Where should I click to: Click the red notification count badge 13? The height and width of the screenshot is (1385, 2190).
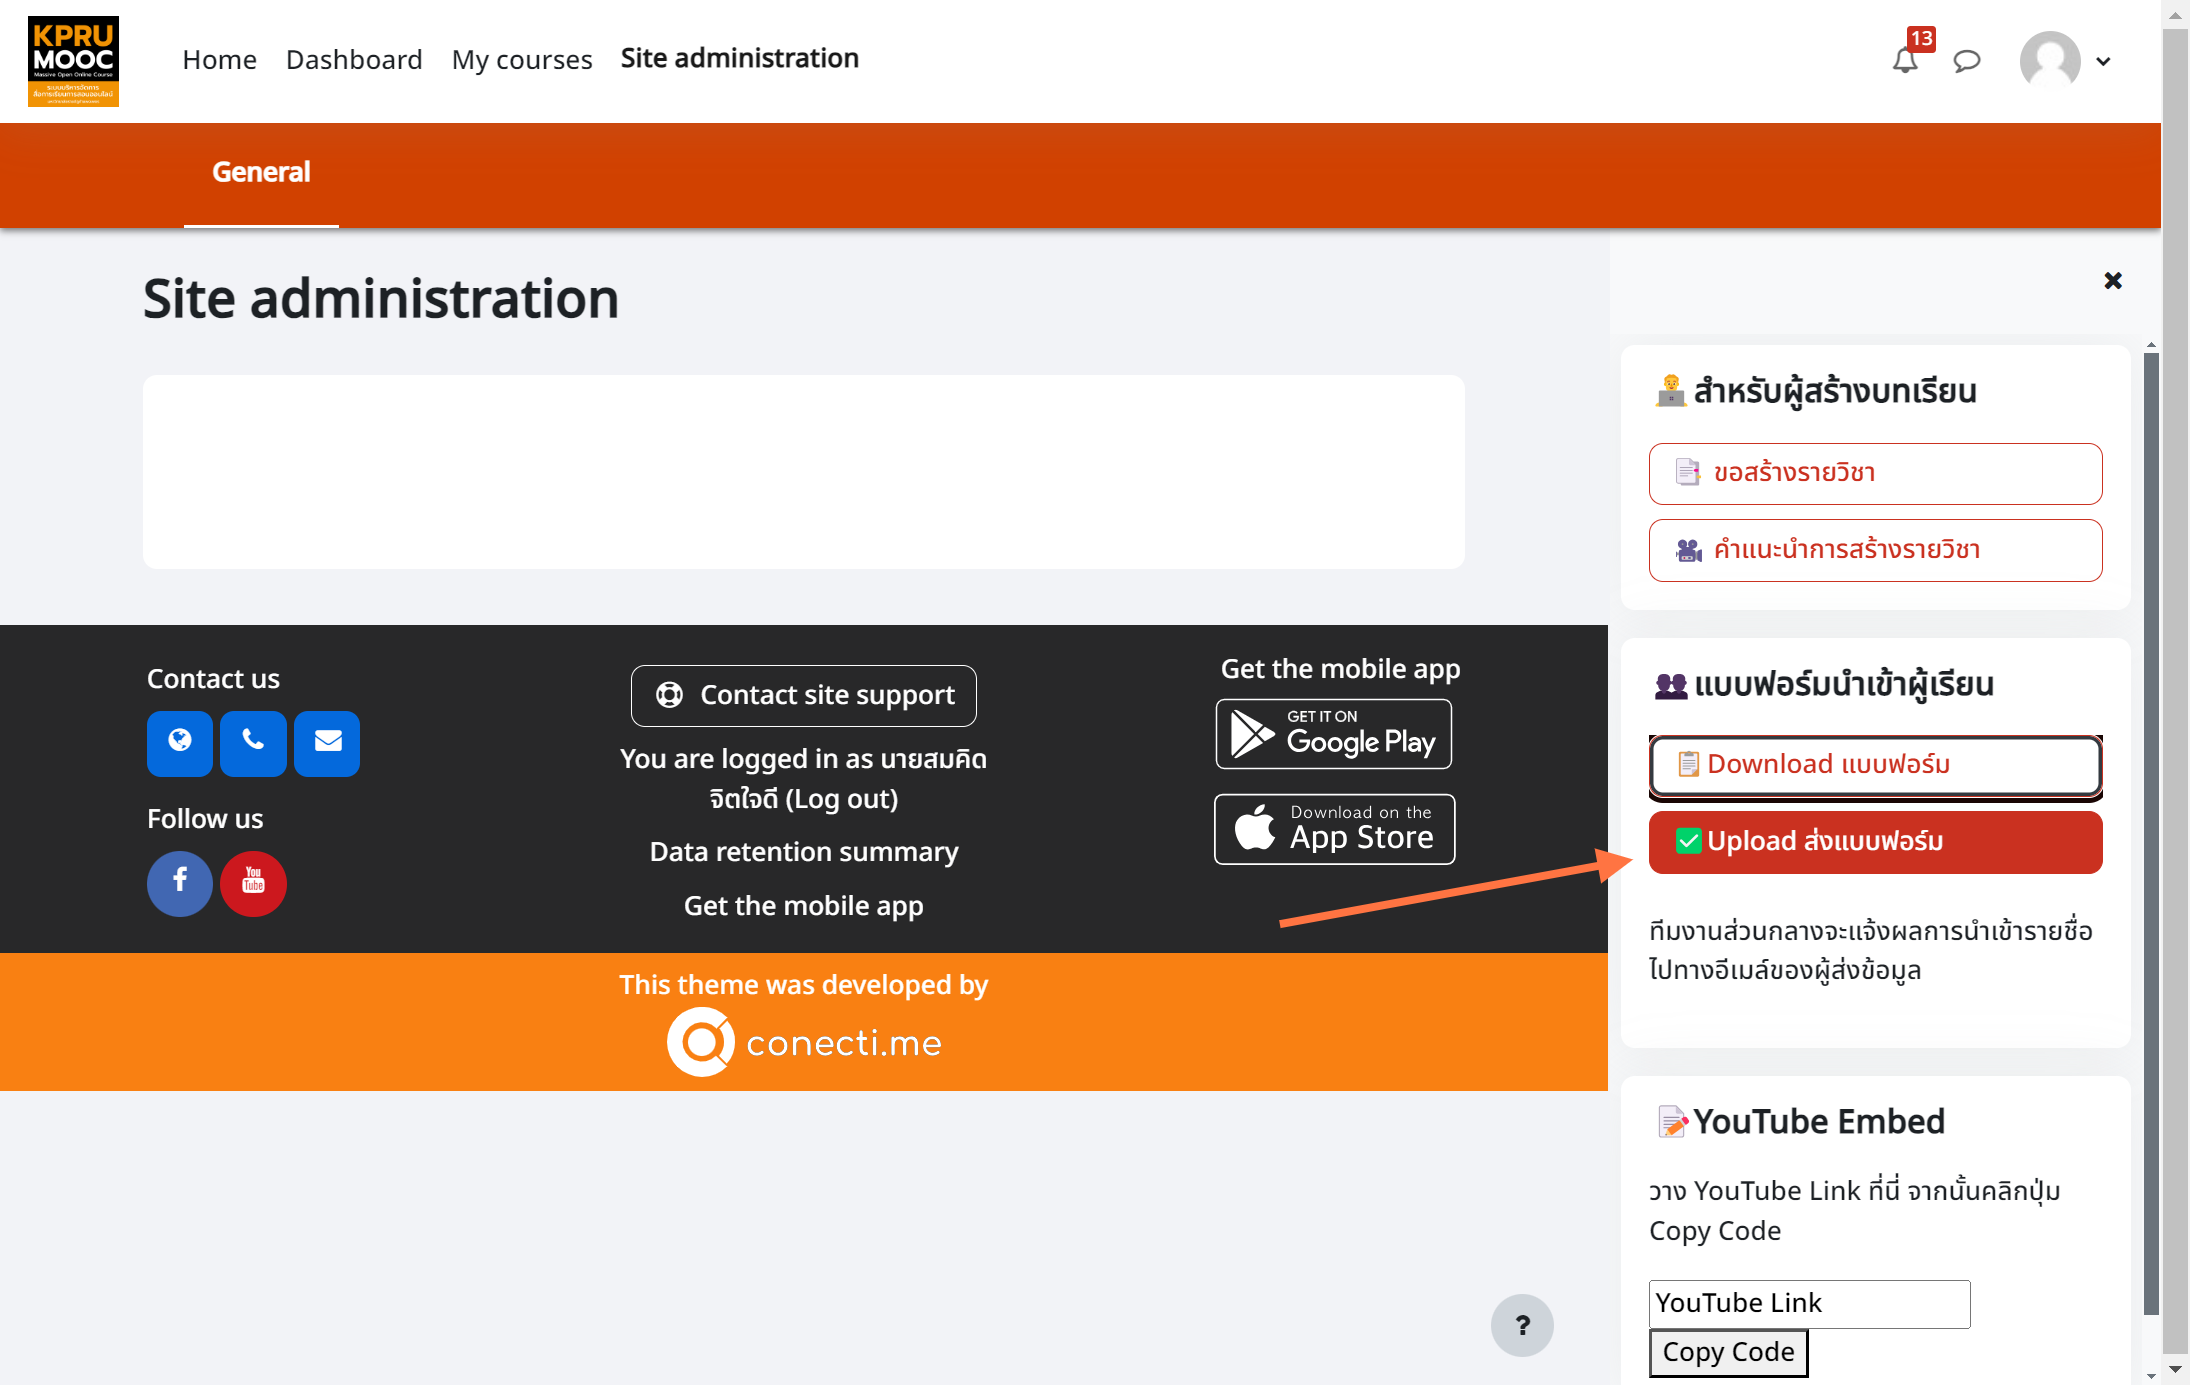pyautogui.click(x=1921, y=39)
